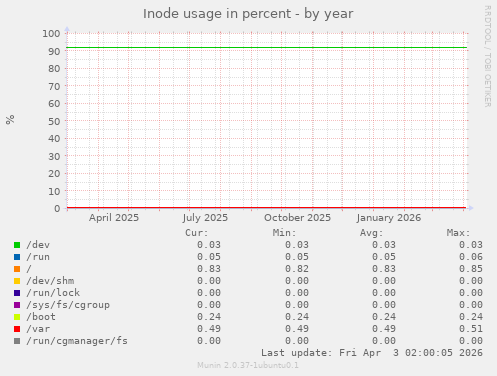
Task: Click the 'Cur:' column header
Action: pos(197,233)
